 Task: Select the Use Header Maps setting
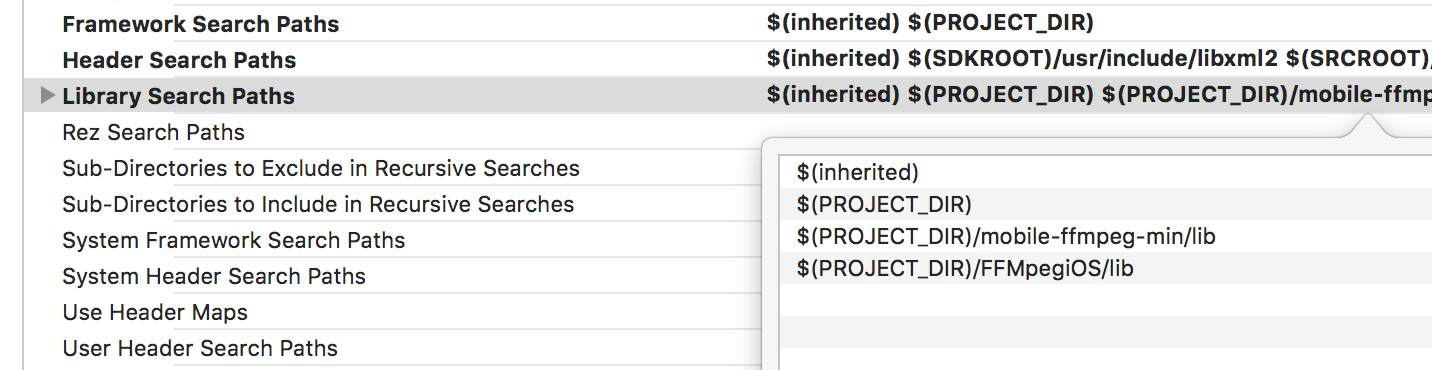pyautogui.click(x=155, y=312)
